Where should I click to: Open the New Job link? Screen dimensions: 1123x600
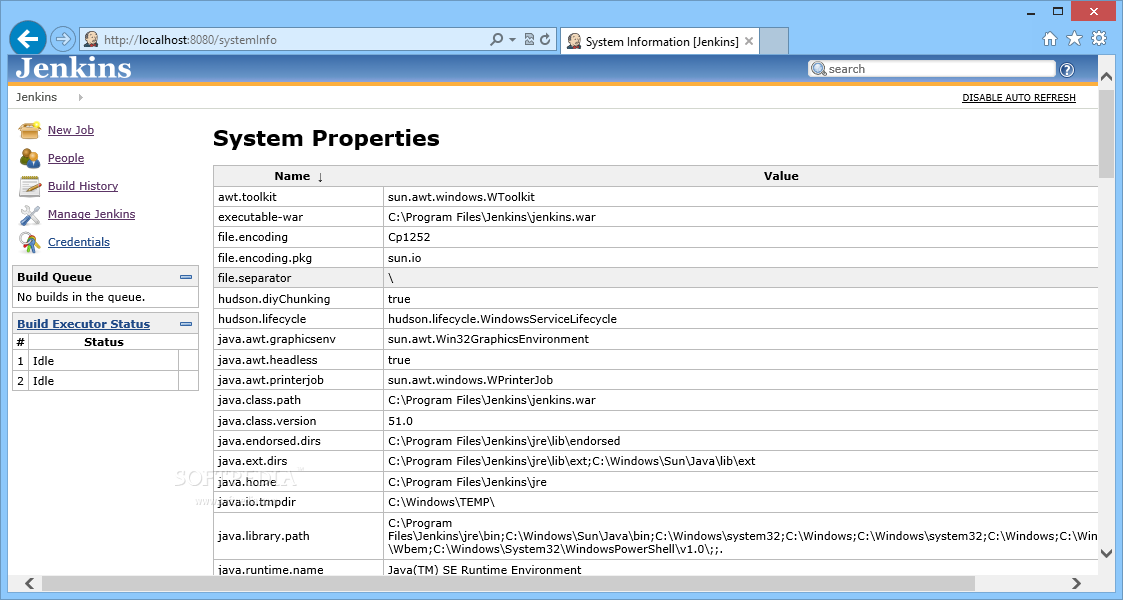click(71, 130)
